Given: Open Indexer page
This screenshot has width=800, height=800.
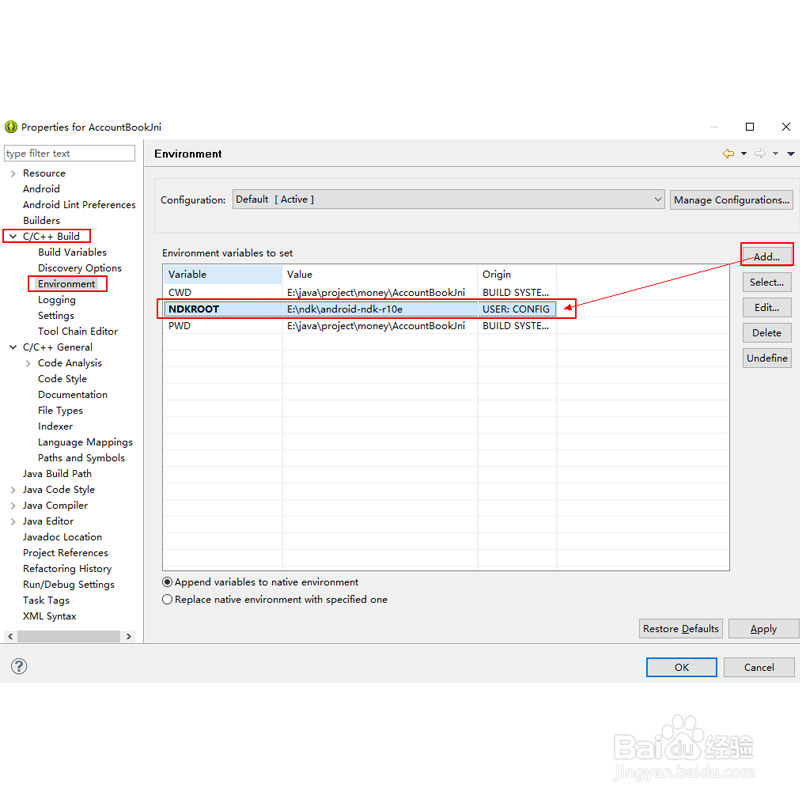Looking at the screenshot, I should pyautogui.click(x=55, y=426).
